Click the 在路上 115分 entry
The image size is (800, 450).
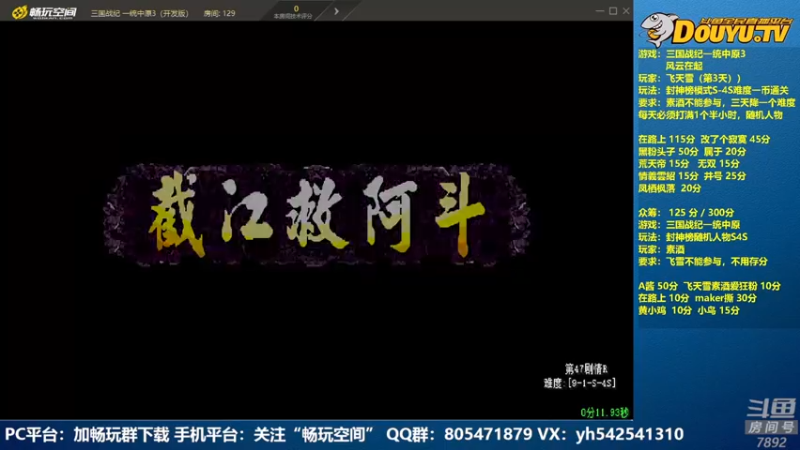(x=666, y=139)
